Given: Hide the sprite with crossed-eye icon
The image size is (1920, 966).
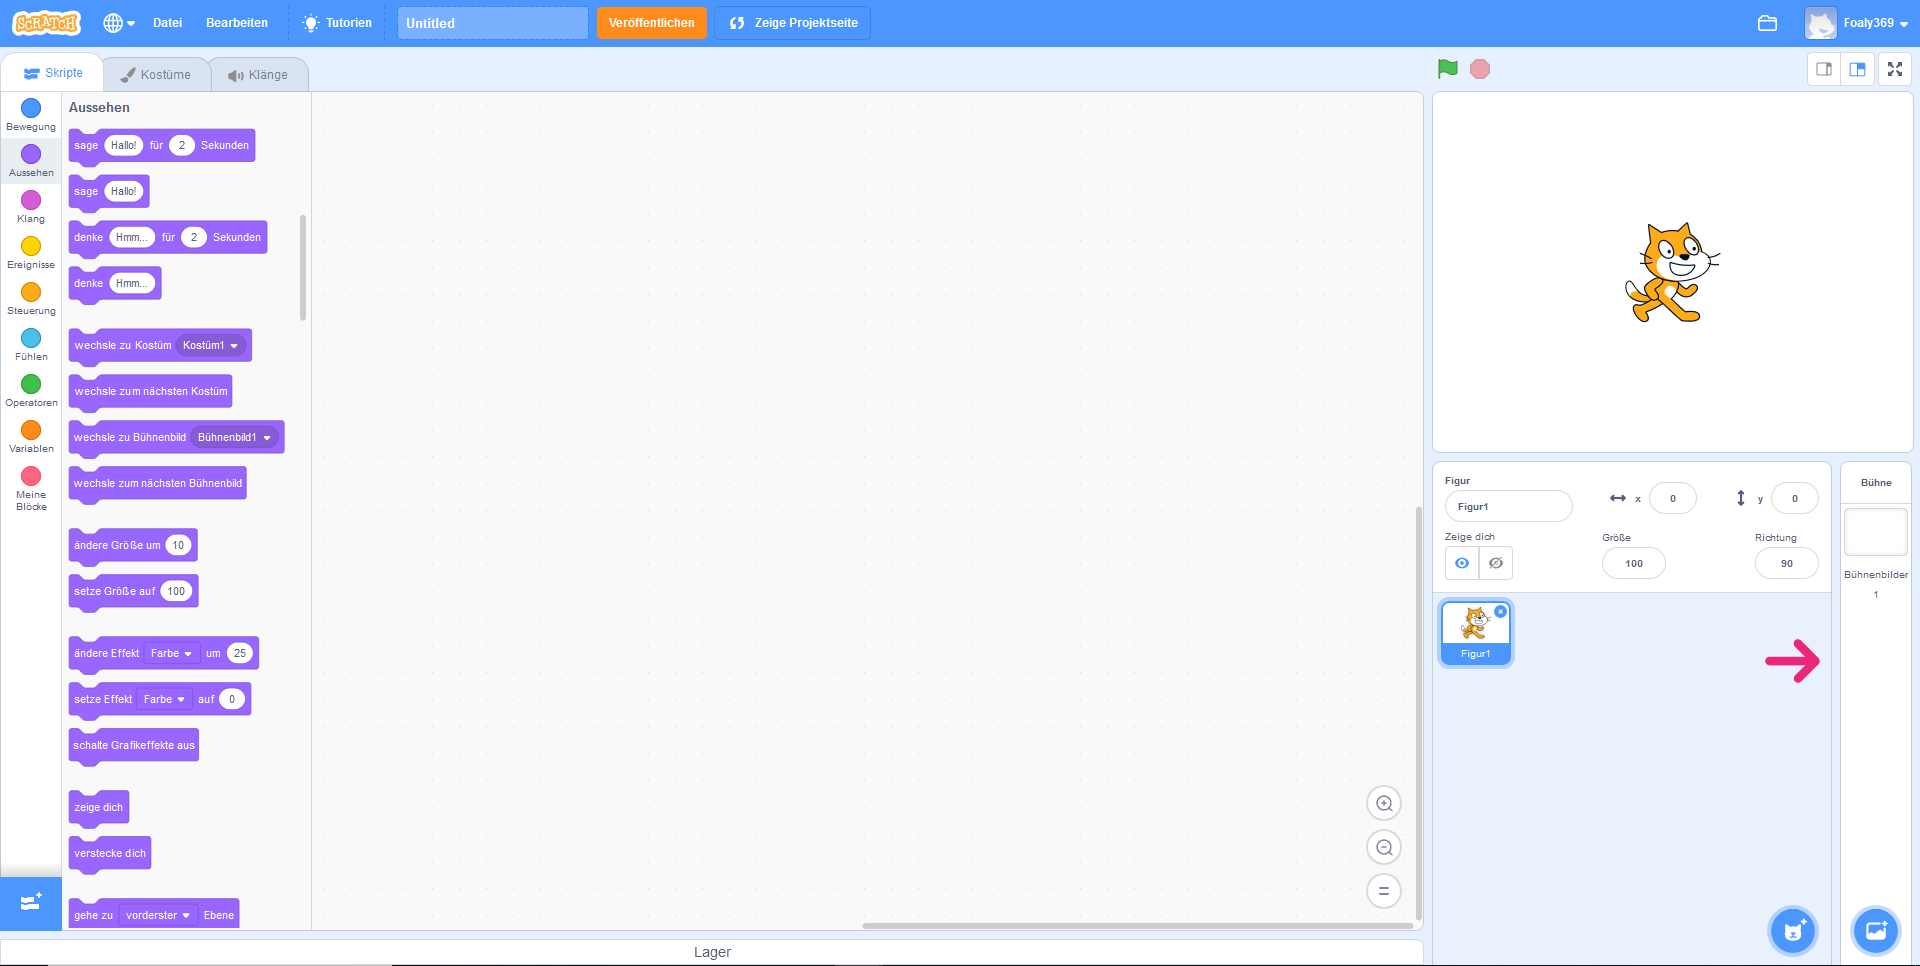Looking at the screenshot, I should [1496, 563].
